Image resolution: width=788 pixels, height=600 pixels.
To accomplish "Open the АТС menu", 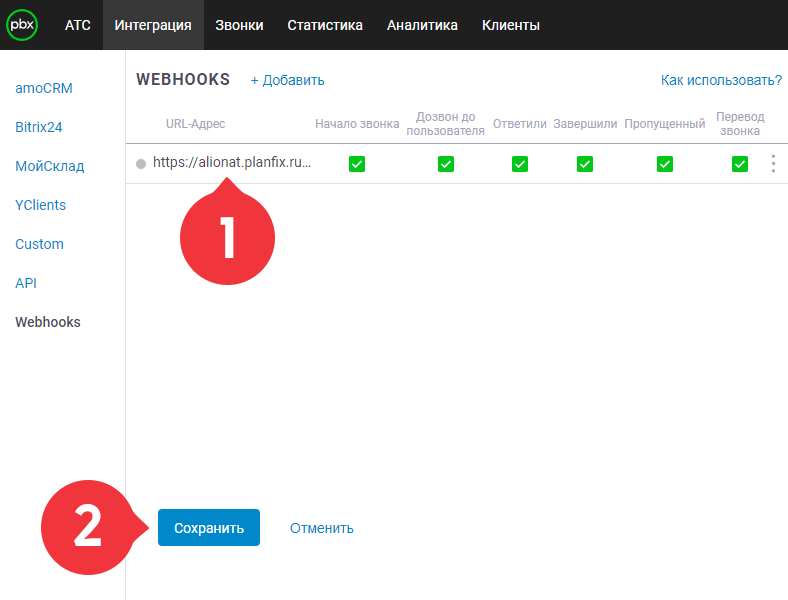I will click(77, 25).
